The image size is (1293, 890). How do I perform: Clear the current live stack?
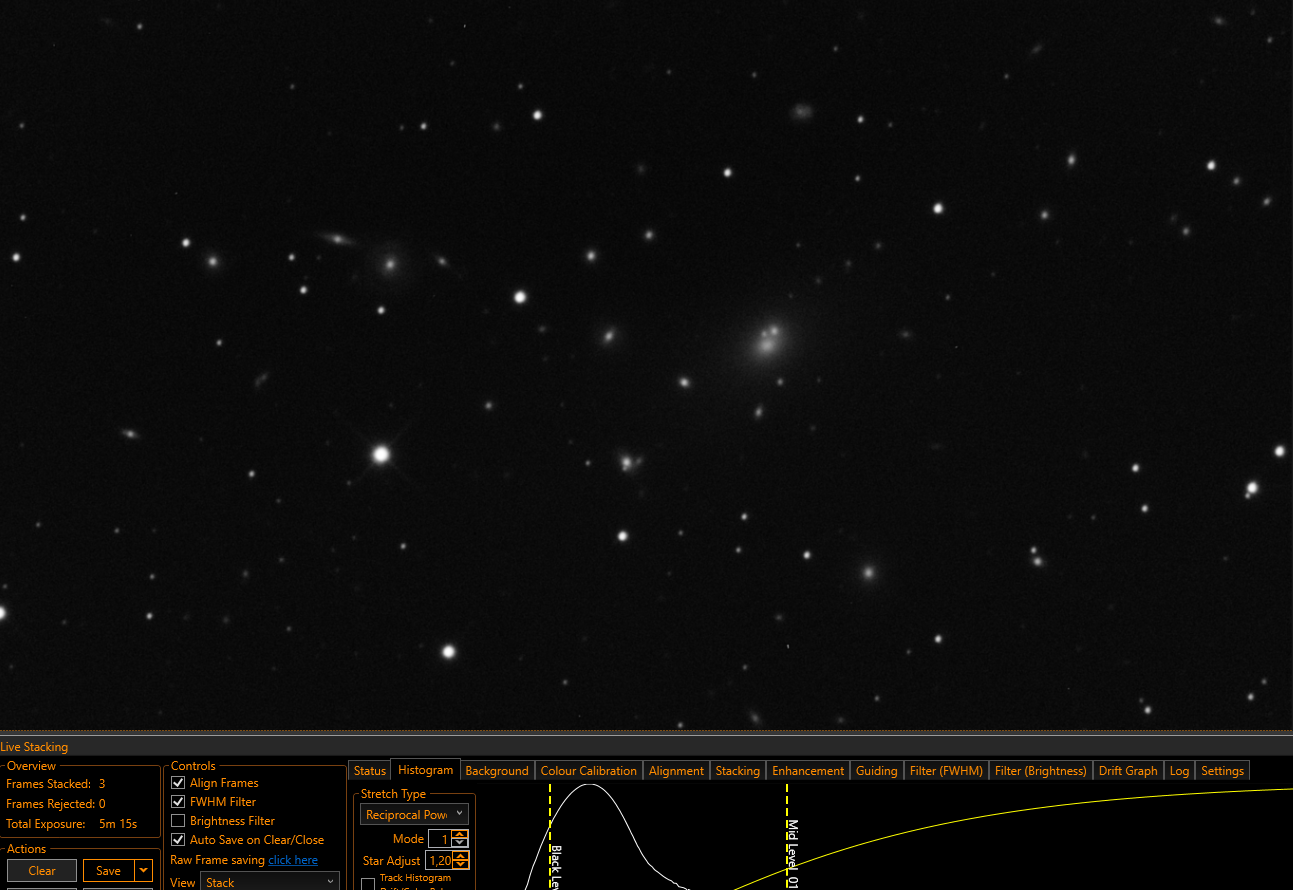(42, 871)
